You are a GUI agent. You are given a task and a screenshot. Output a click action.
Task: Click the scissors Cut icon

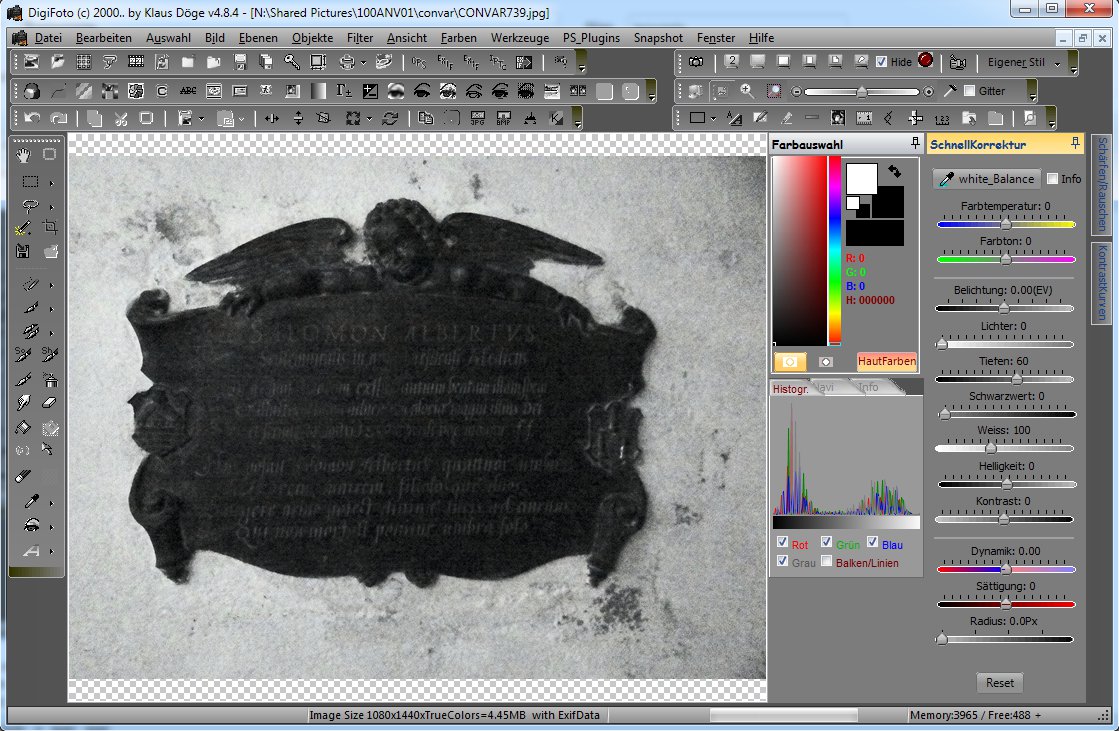(121, 118)
